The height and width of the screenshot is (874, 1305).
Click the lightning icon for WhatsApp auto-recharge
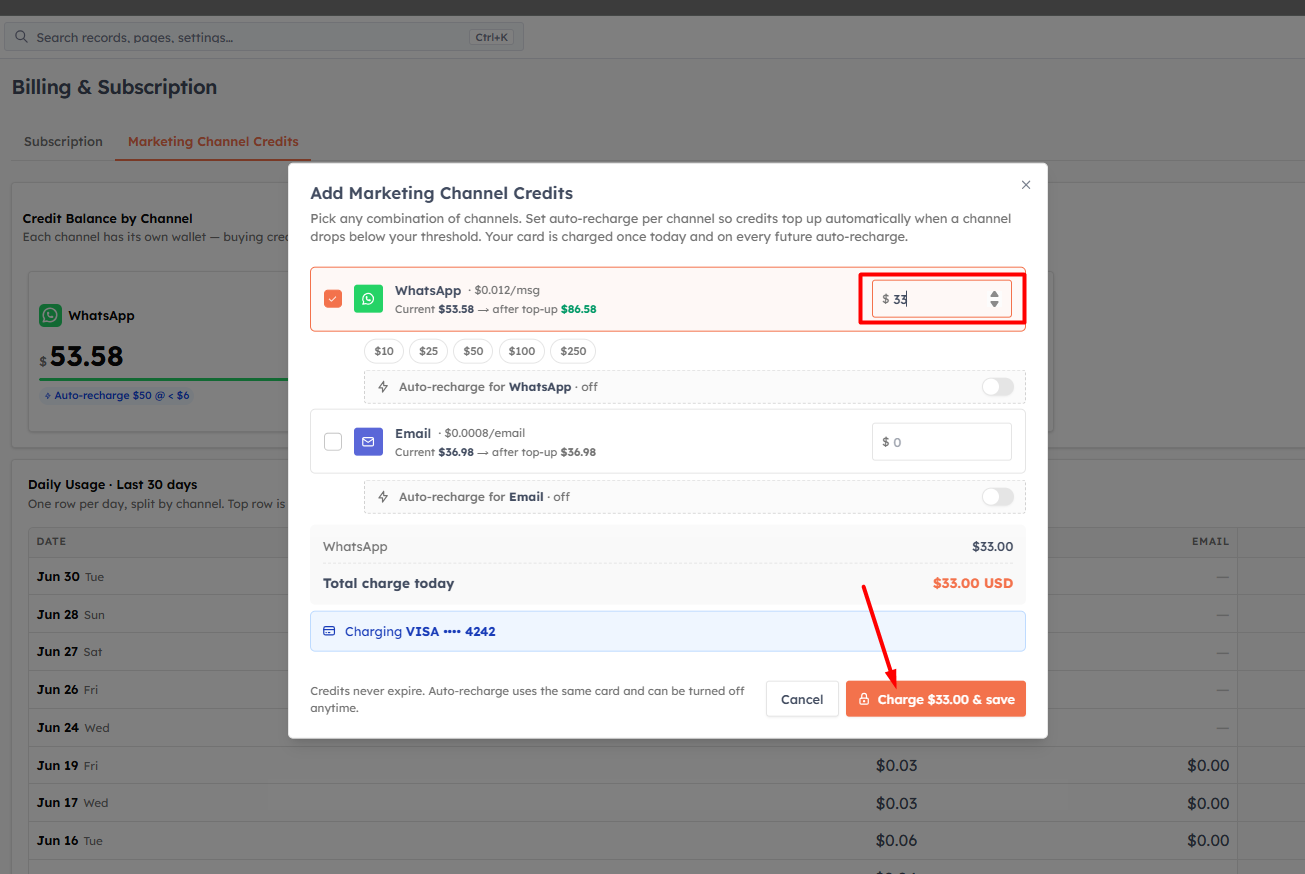(383, 387)
